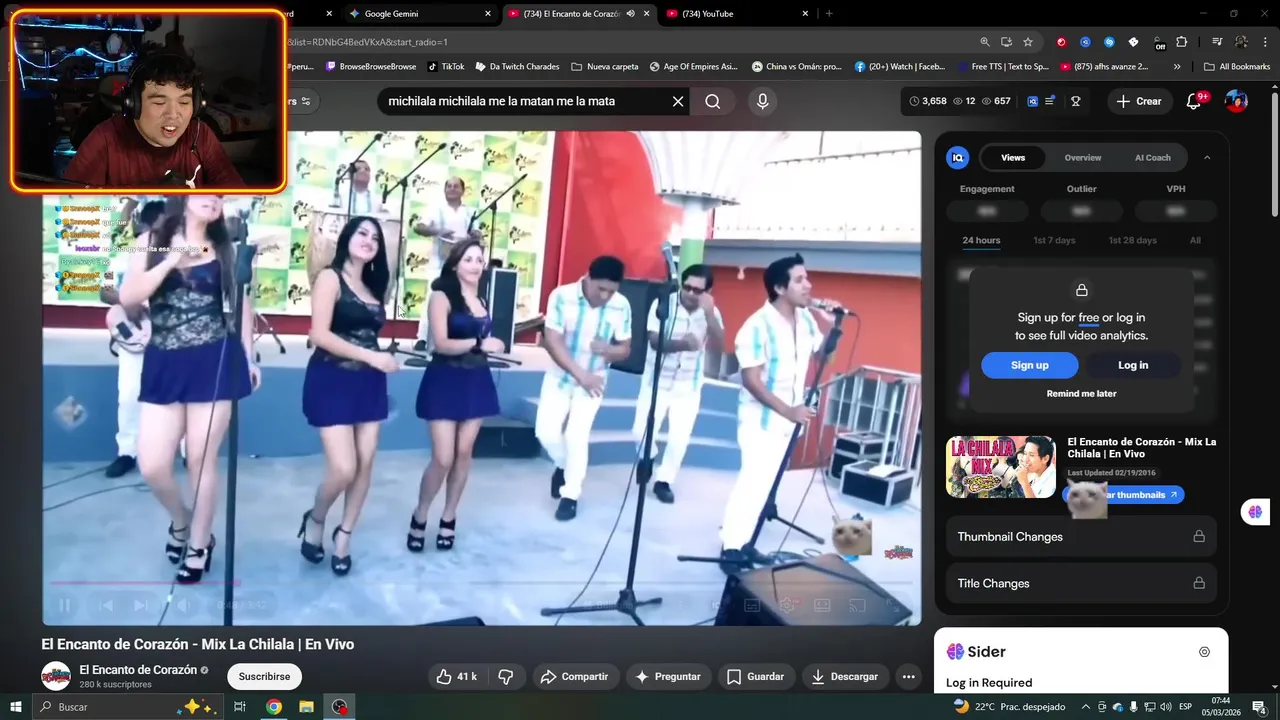Open the TikTok bookmark

pyautogui.click(x=446, y=67)
